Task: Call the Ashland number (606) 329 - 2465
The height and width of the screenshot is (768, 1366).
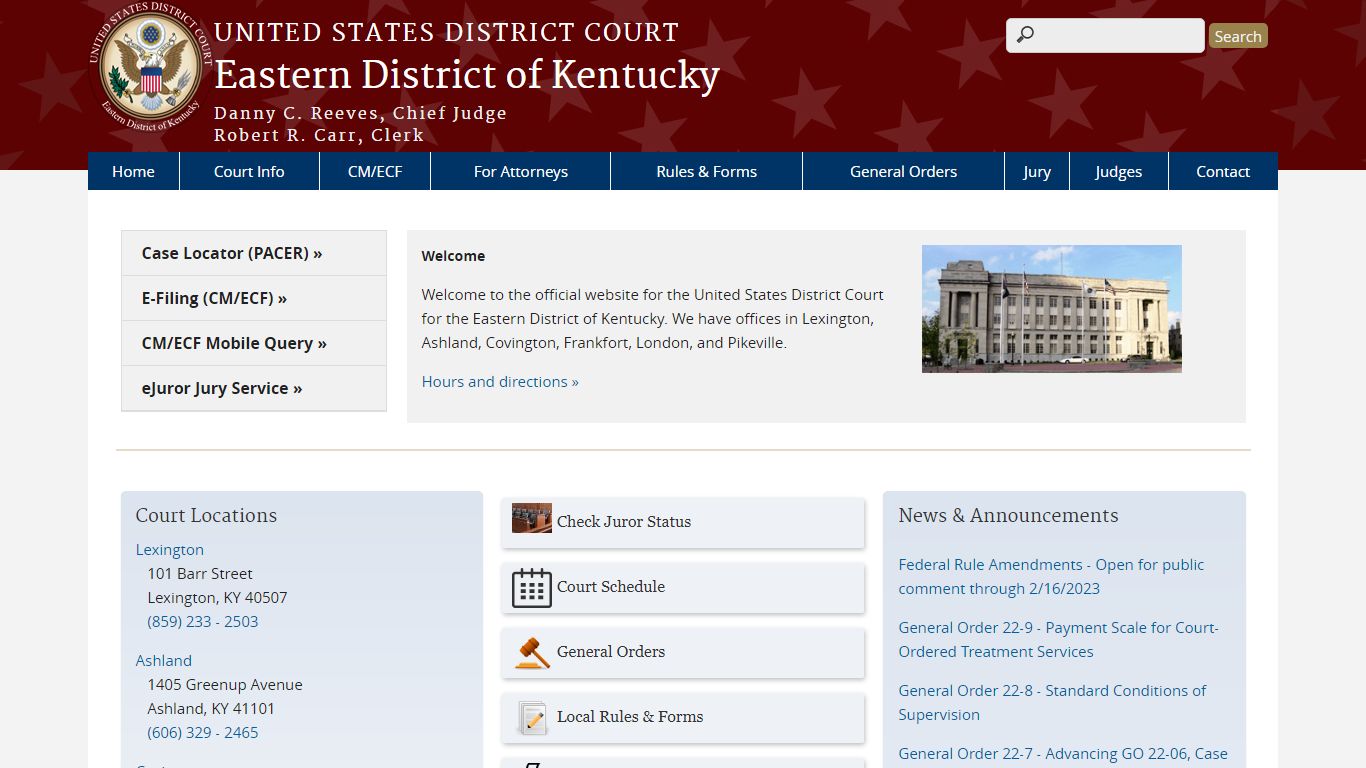Action: tap(203, 732)
